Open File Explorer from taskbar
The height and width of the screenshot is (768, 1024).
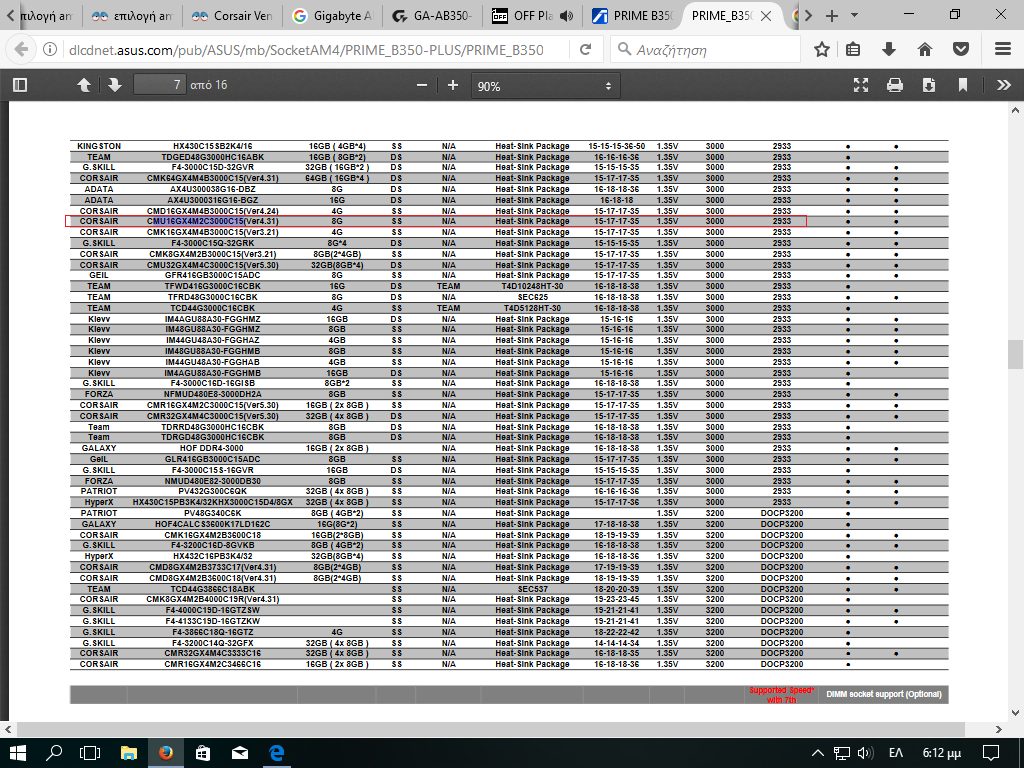[128, 753]
